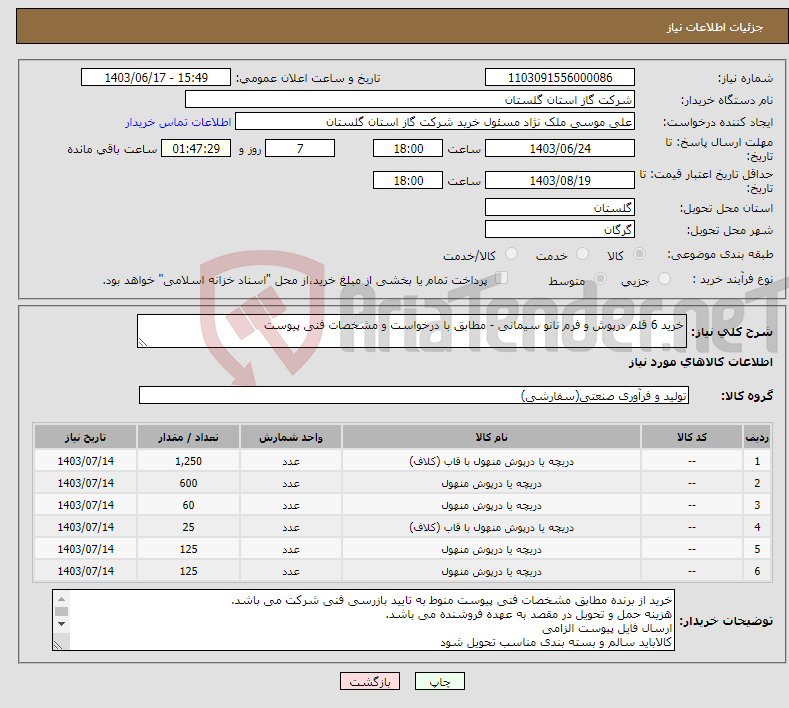Click the price validity date 1403/08/19
Viewport: 789px width, 708px height.
point(560,180)
